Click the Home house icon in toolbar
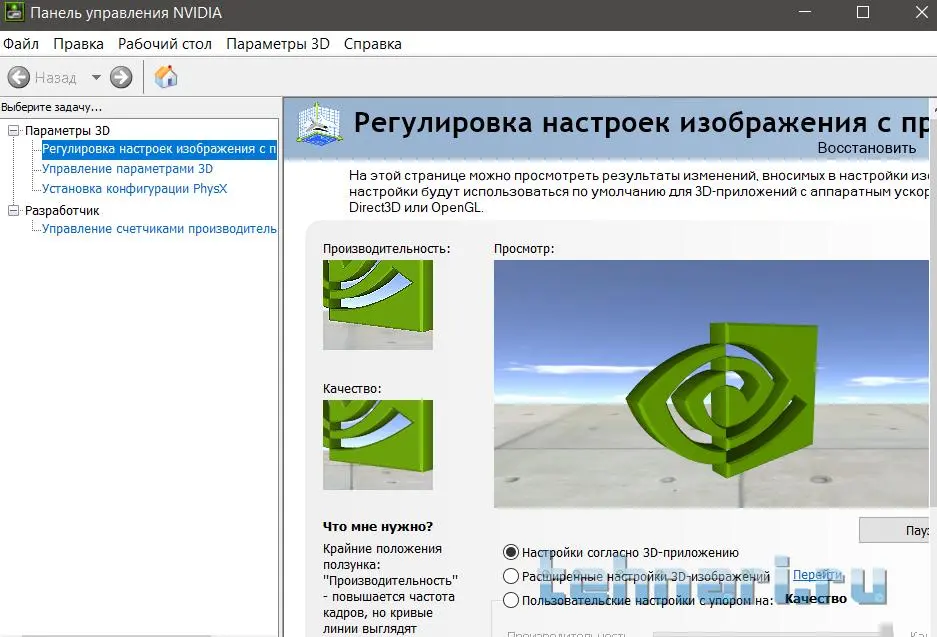 click(x=166, y=77)
